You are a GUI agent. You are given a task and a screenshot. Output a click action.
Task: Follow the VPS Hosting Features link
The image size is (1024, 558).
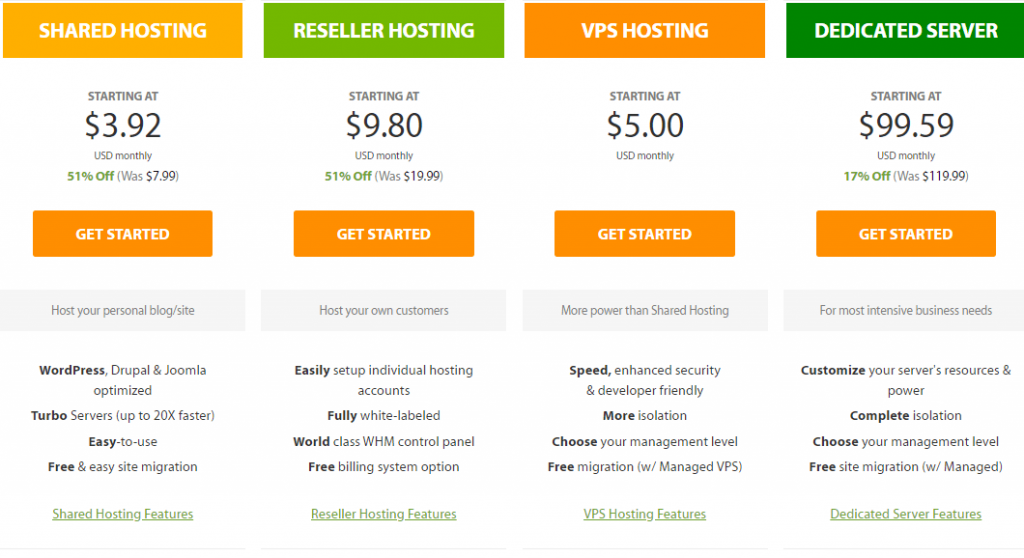(645, 514)
